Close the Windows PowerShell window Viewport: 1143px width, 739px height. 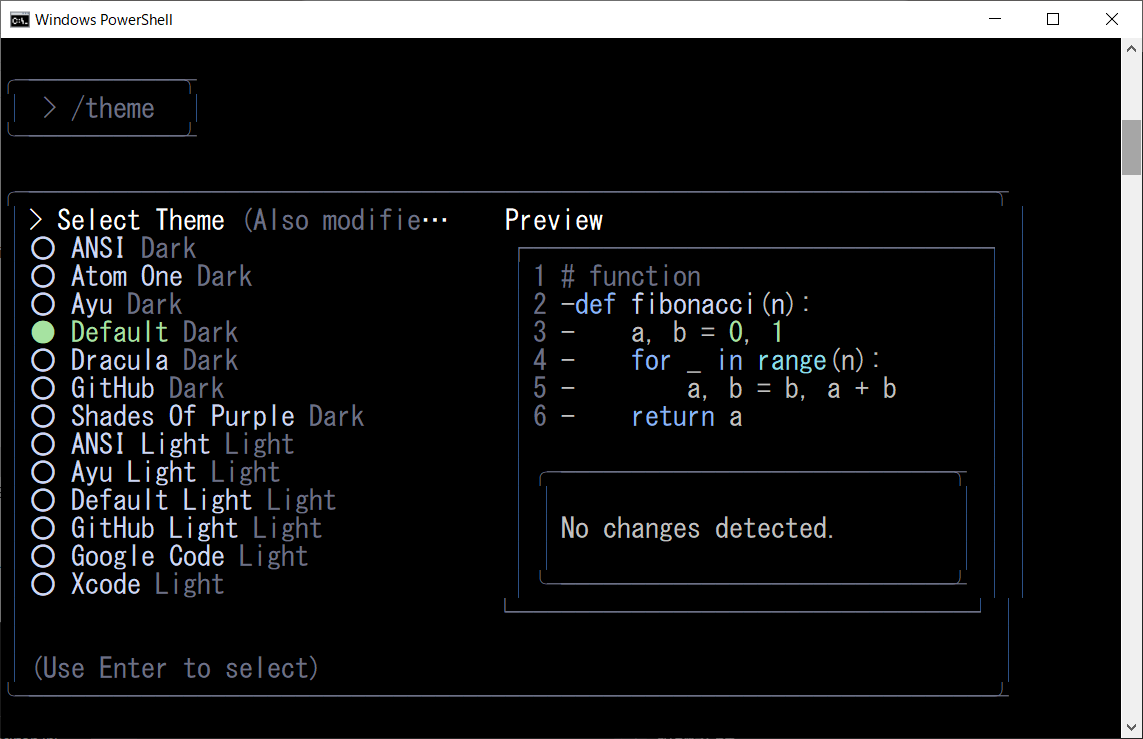click(x=1112, y=19)
